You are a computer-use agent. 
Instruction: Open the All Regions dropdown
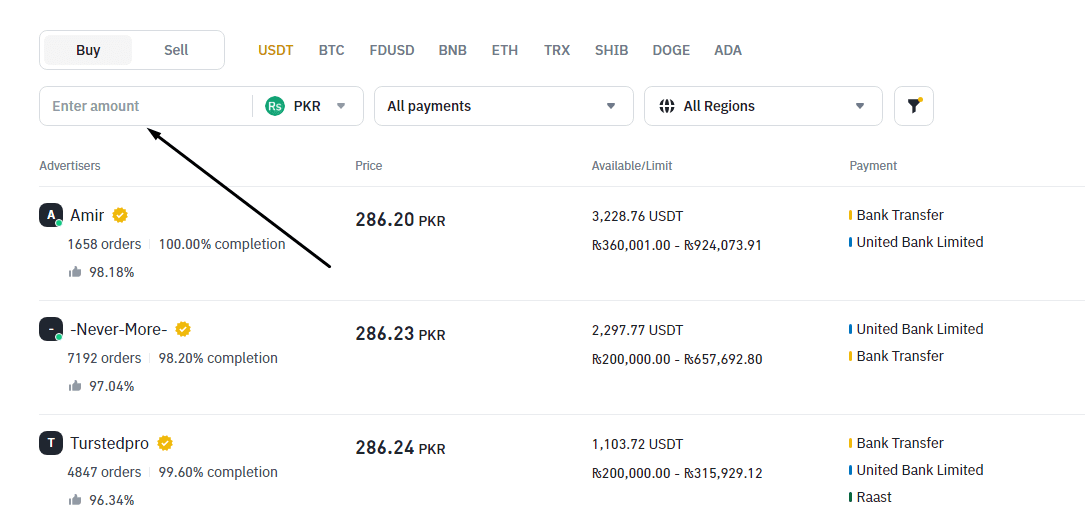point(763,106)
